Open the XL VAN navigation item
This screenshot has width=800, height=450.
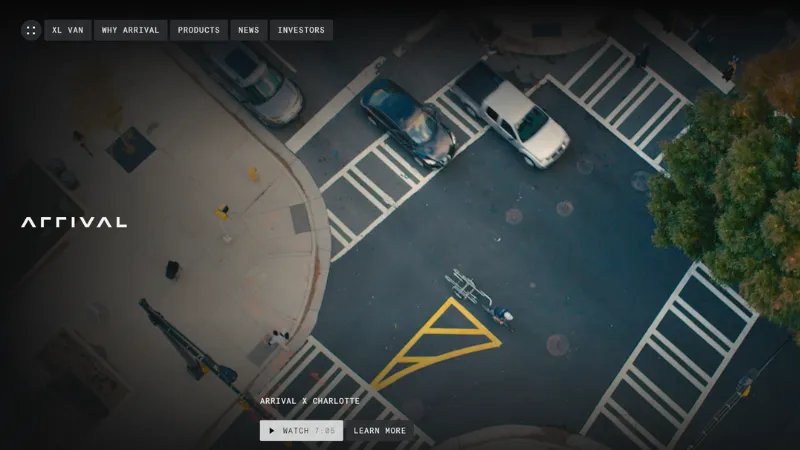coord(68,30)
